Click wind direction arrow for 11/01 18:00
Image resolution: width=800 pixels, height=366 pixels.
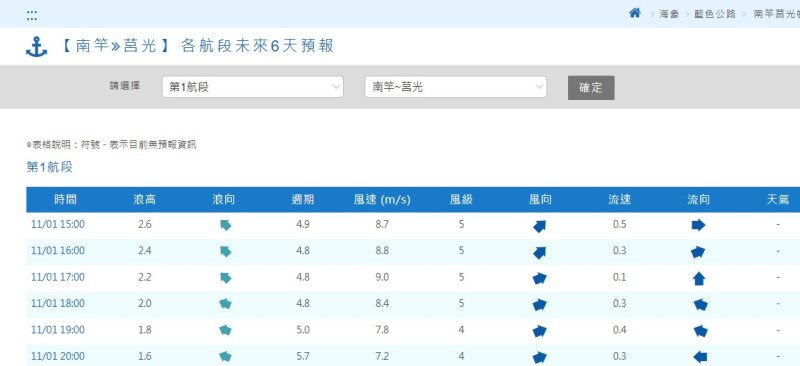click(540, 305)
